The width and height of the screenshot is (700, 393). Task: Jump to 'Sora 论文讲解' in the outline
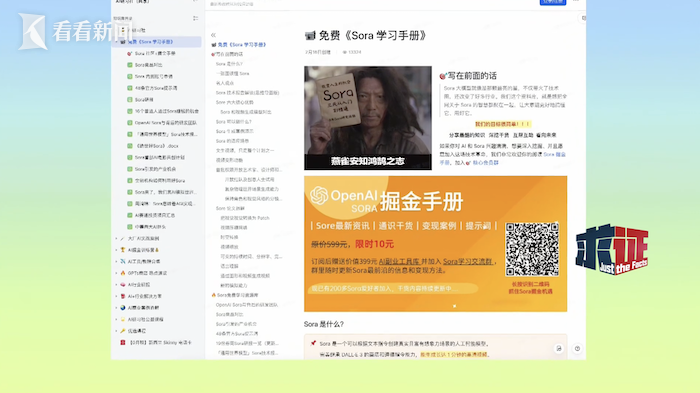click(x=230, y=208)
